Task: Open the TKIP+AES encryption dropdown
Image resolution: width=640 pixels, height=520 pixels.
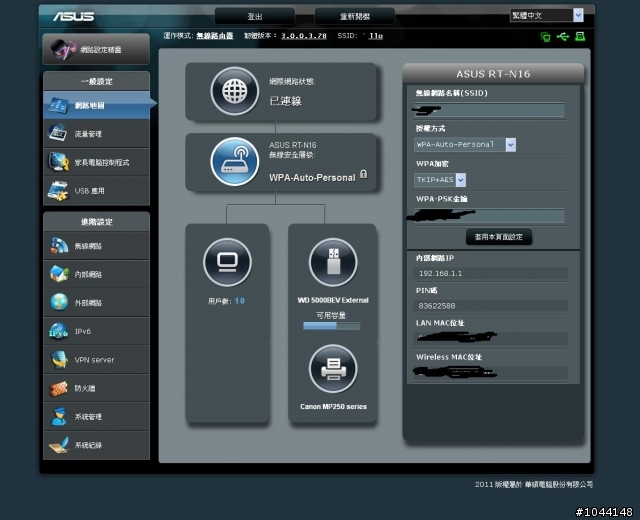Action: (440, 180)
